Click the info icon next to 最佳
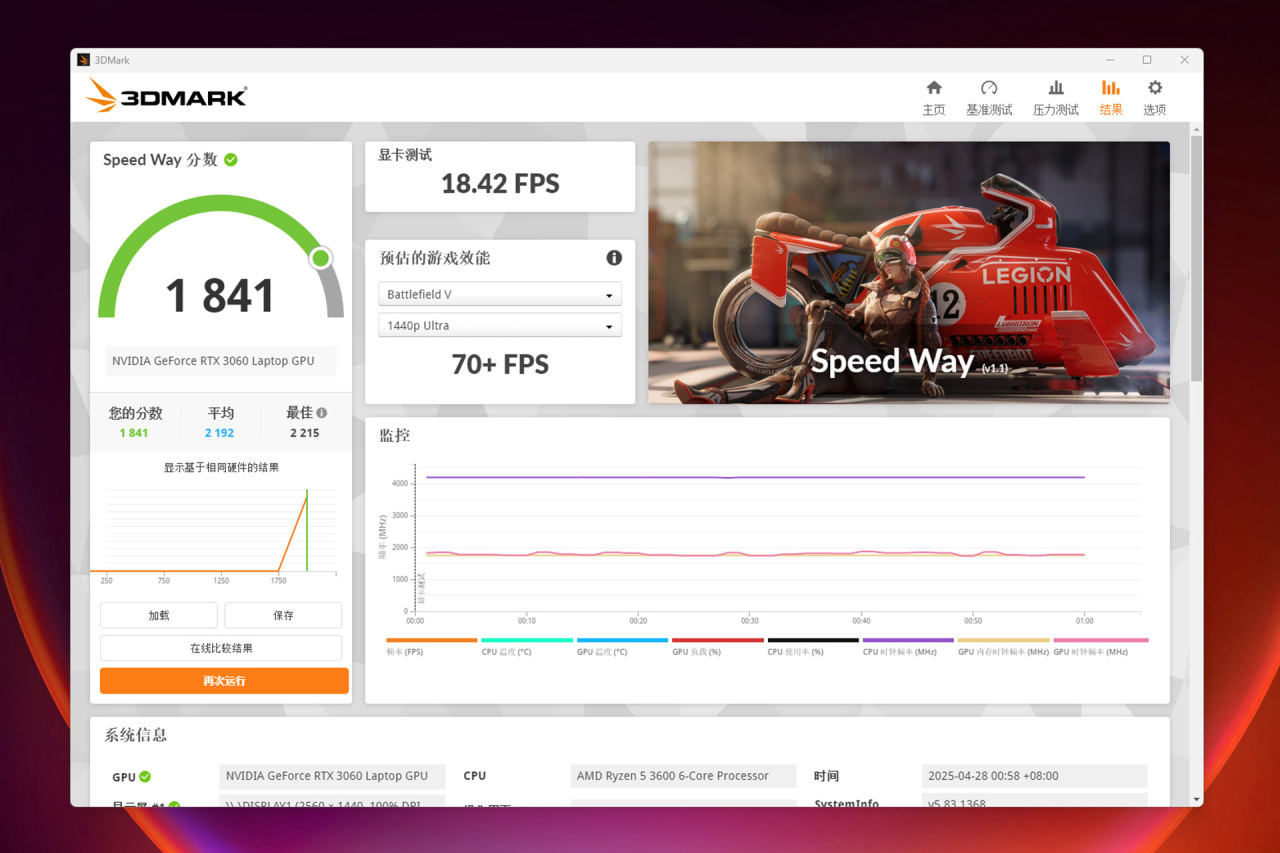 coord(321,412)
